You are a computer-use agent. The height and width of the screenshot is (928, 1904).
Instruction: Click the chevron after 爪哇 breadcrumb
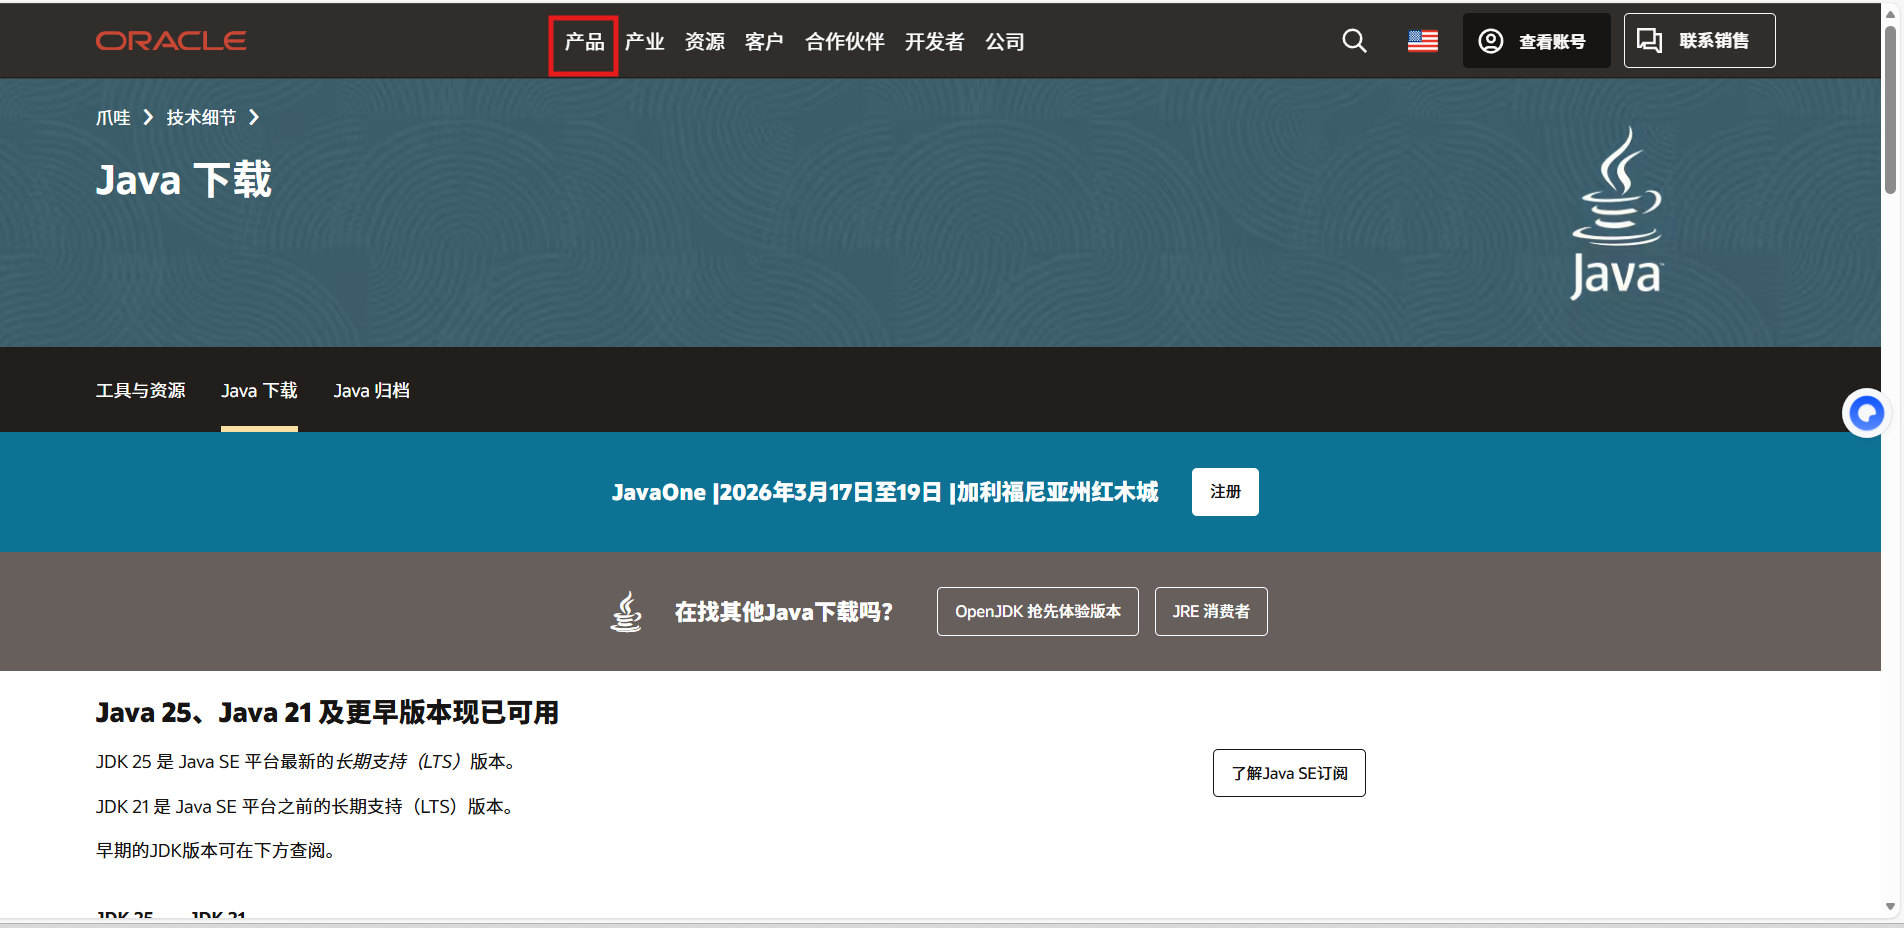148,118
